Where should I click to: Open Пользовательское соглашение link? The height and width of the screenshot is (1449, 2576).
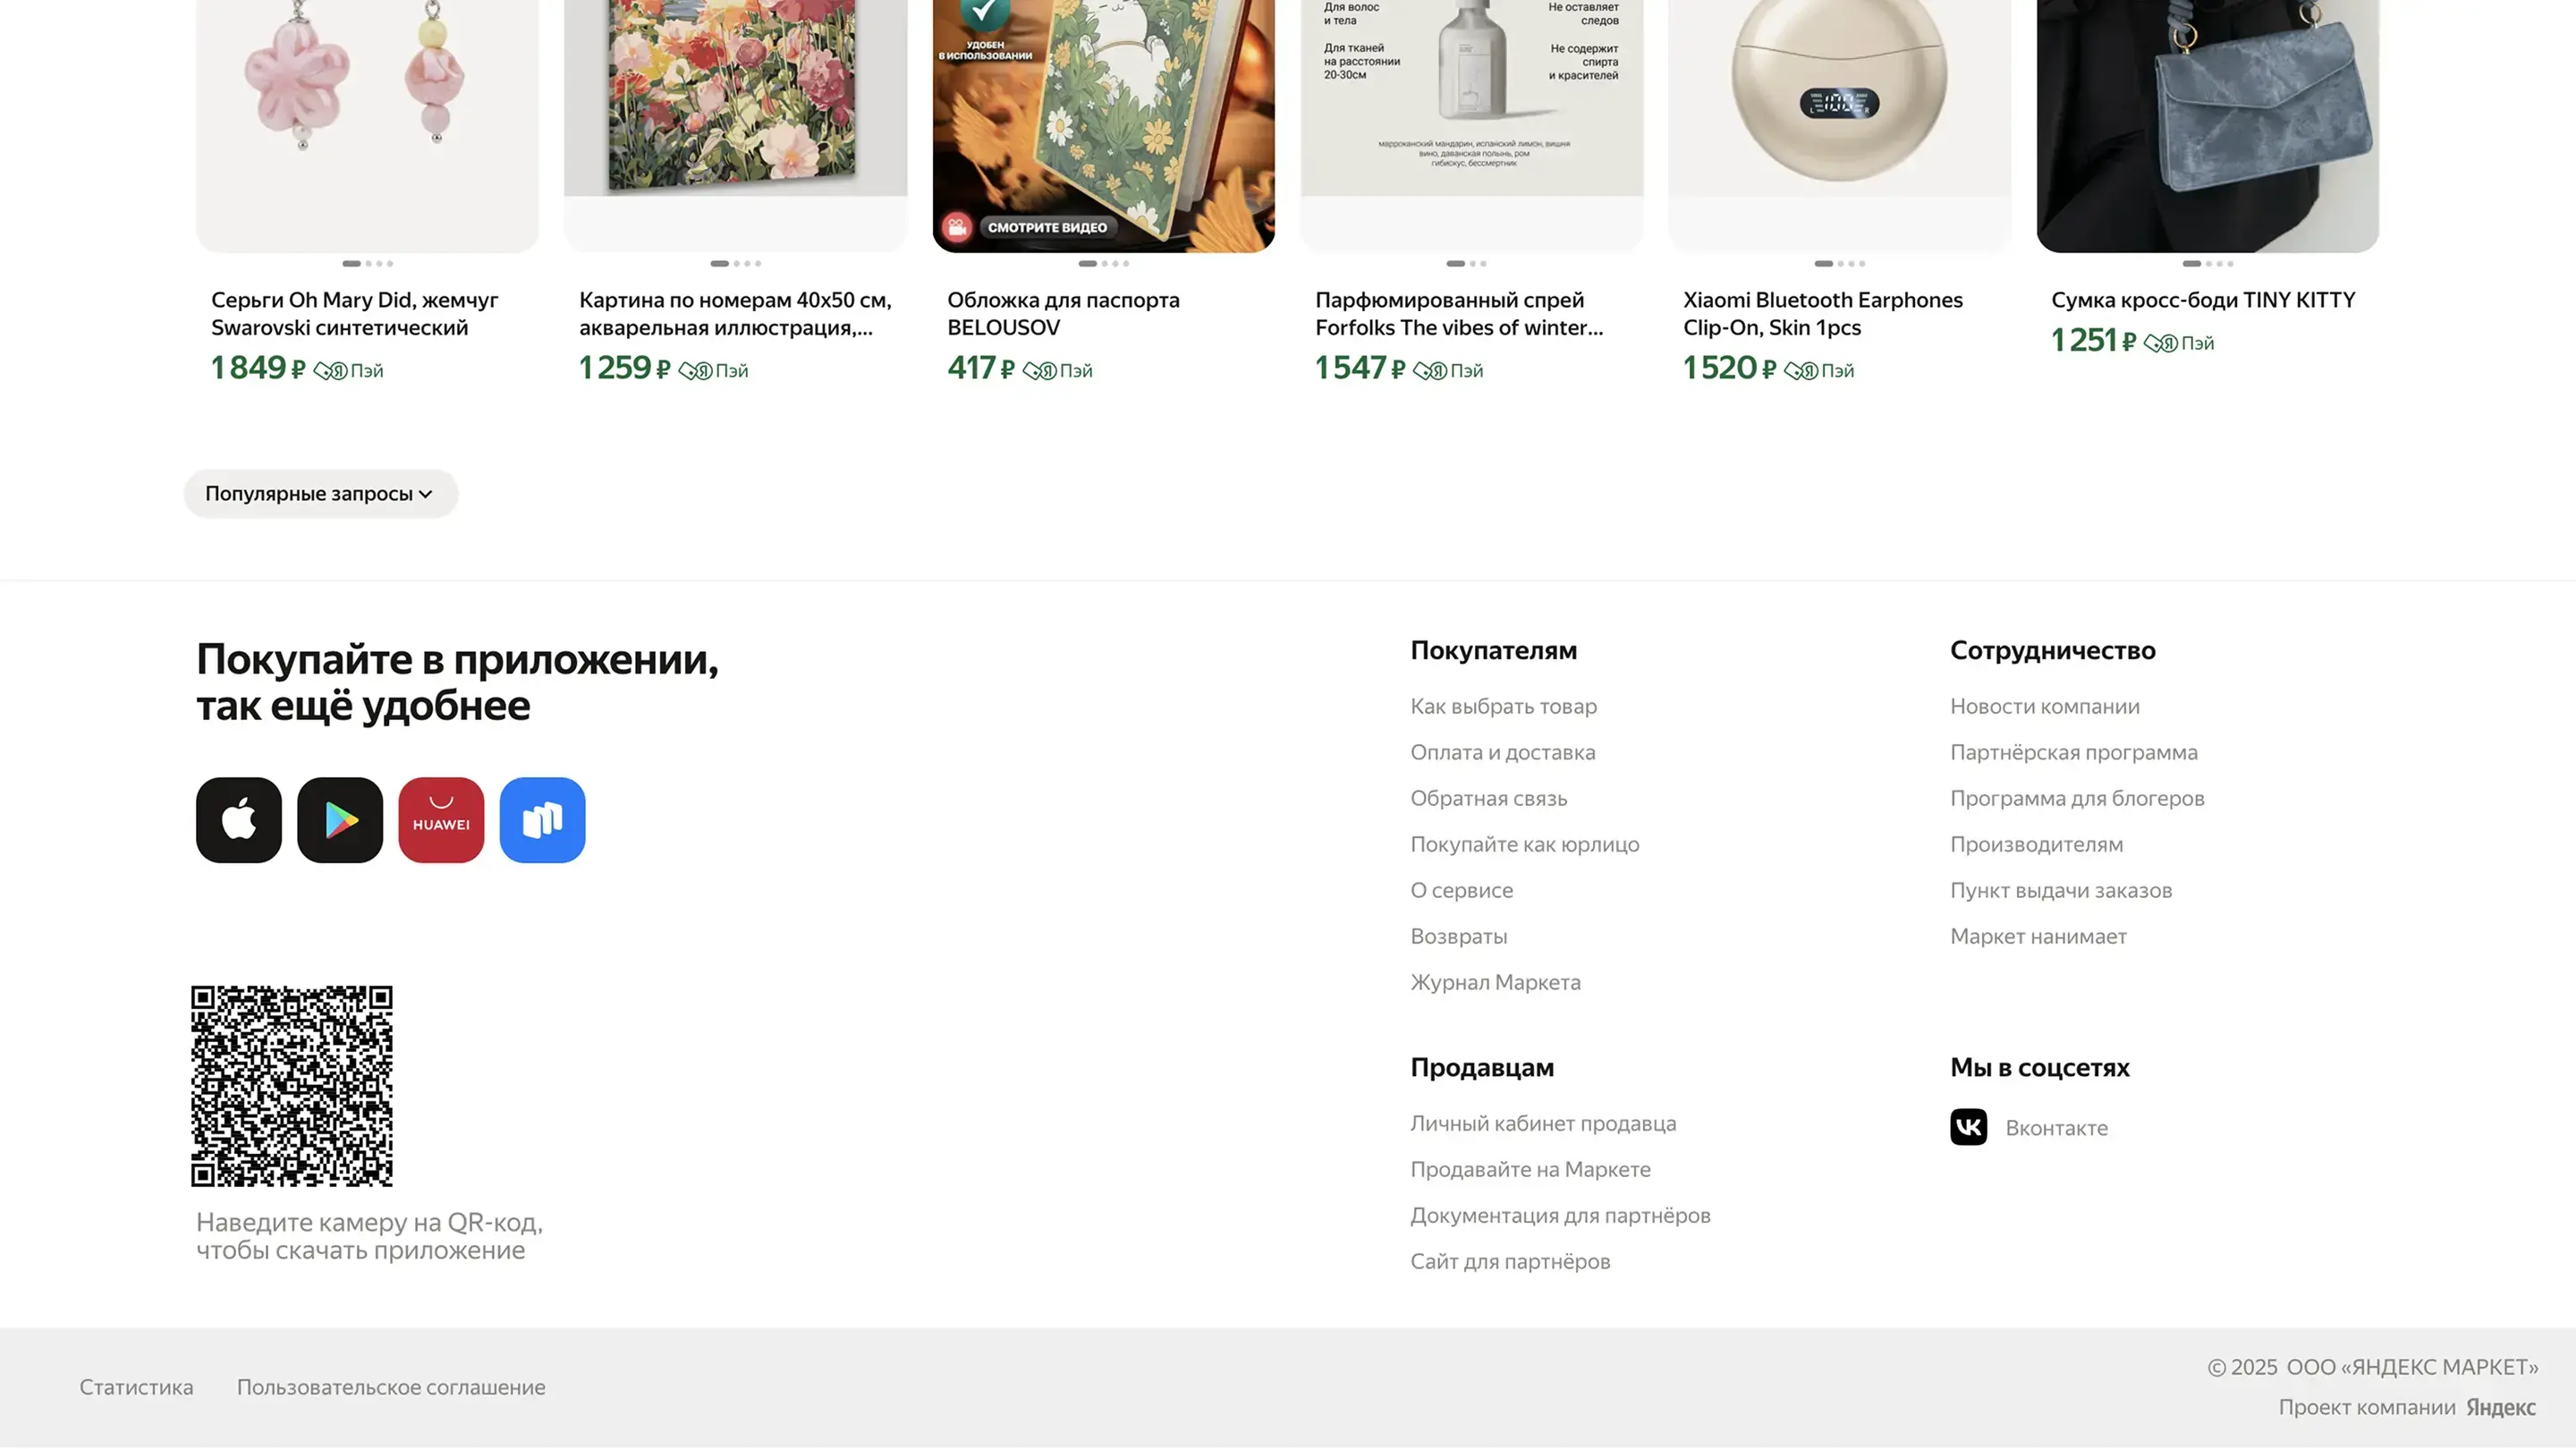click(391, 1387)
